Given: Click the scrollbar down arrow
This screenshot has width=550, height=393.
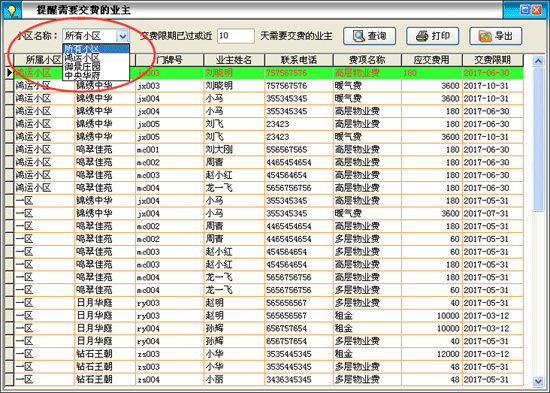Looking at the screenshot, I should point(538,381).
